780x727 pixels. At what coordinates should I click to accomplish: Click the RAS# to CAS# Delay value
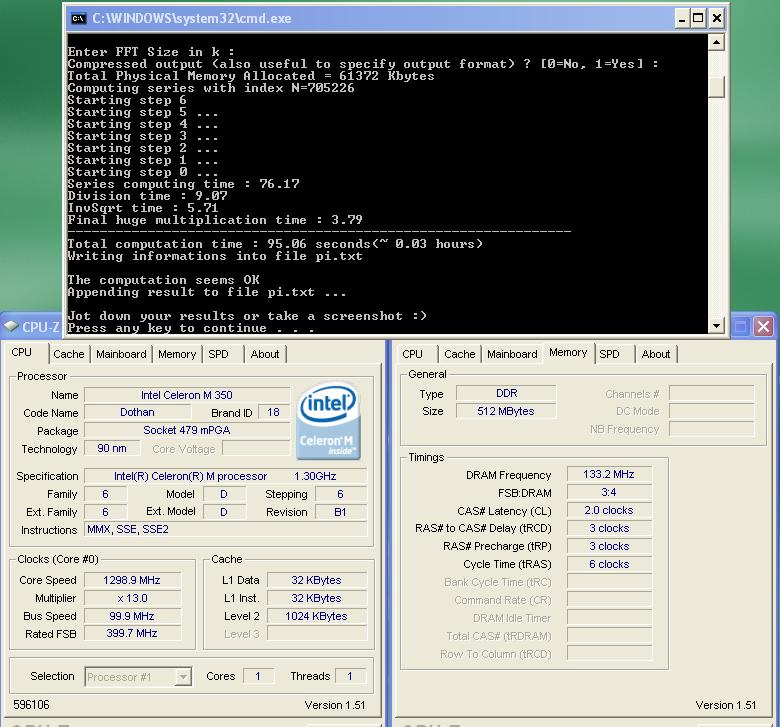(x=609, y=528)
